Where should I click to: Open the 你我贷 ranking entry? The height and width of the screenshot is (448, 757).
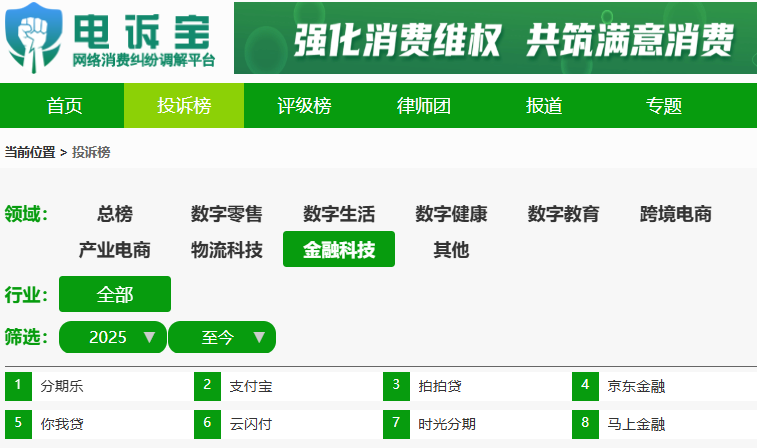click(62, 424)
